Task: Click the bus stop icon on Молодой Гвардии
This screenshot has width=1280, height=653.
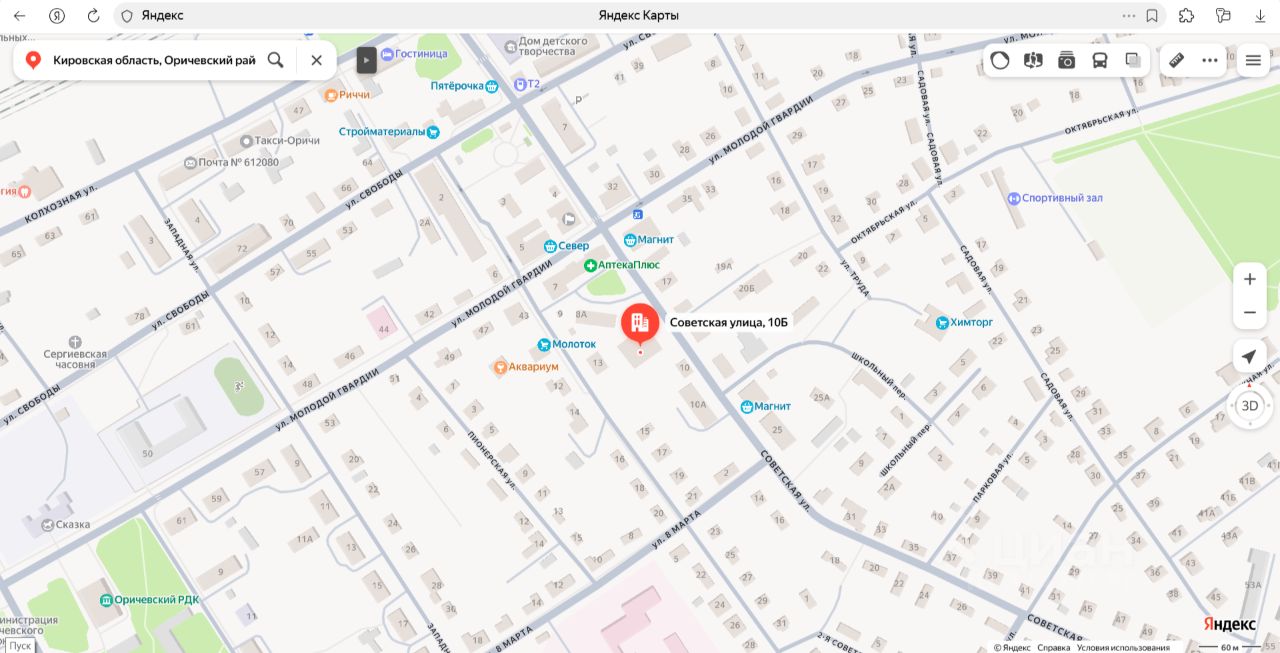Action: point(637,214)
